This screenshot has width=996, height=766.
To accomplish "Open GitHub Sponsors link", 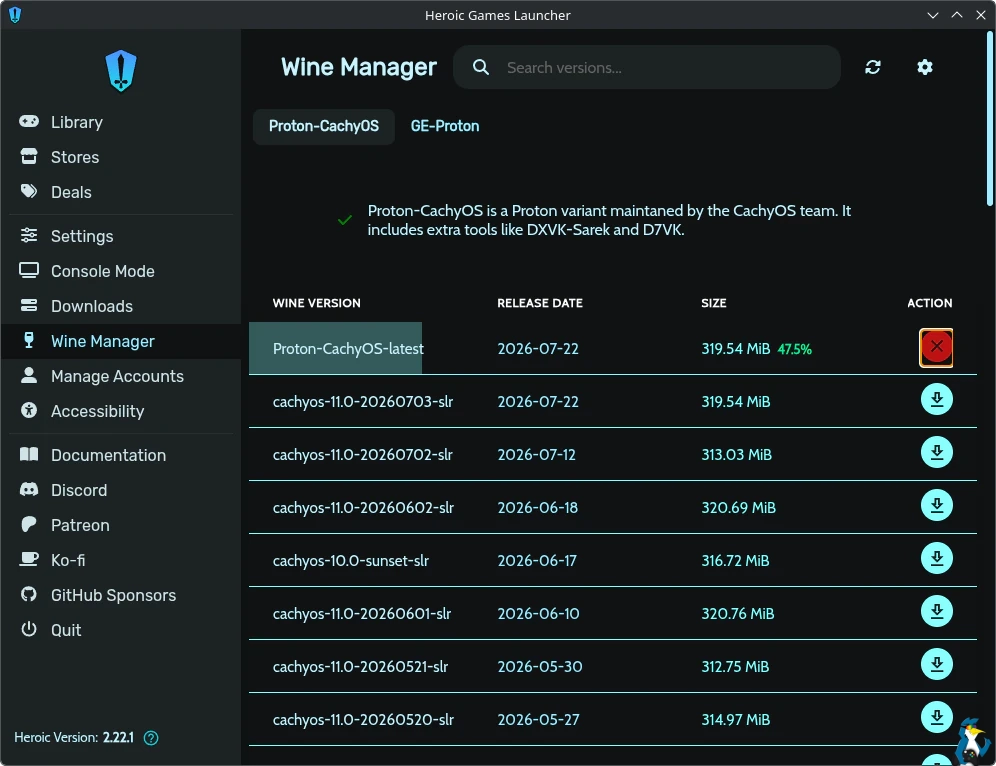I will point(121,595).
